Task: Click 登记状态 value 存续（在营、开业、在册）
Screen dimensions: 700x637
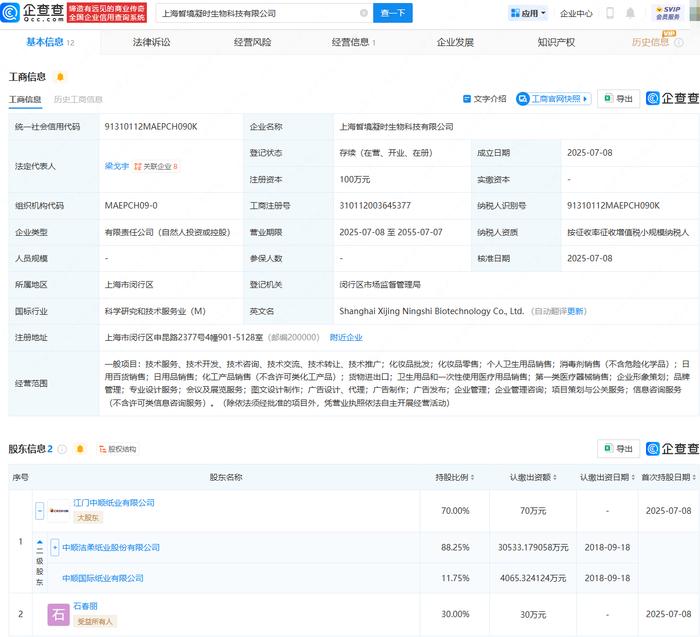Action: 386,153
